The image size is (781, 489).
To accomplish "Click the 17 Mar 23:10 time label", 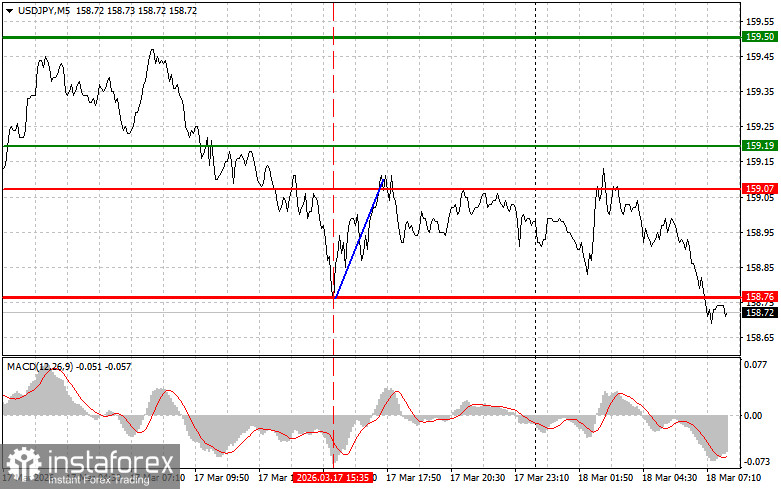I will pos(541,478).
